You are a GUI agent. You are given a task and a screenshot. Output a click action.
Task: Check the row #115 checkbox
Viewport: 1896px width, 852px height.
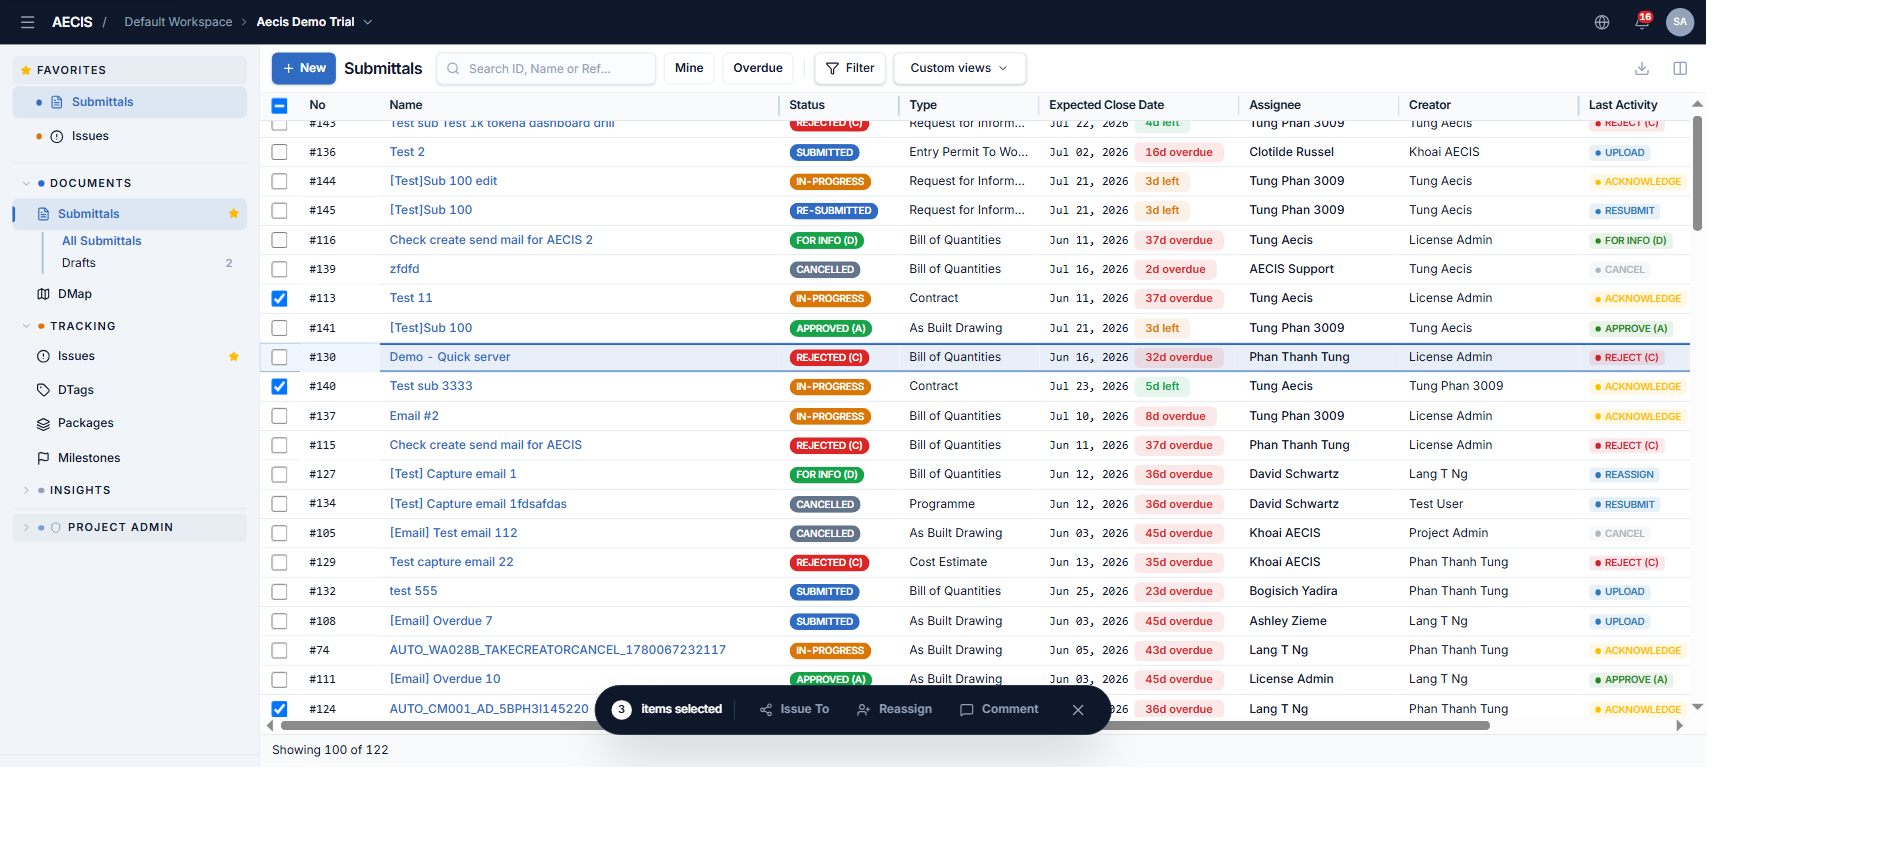tap(280, 445)
